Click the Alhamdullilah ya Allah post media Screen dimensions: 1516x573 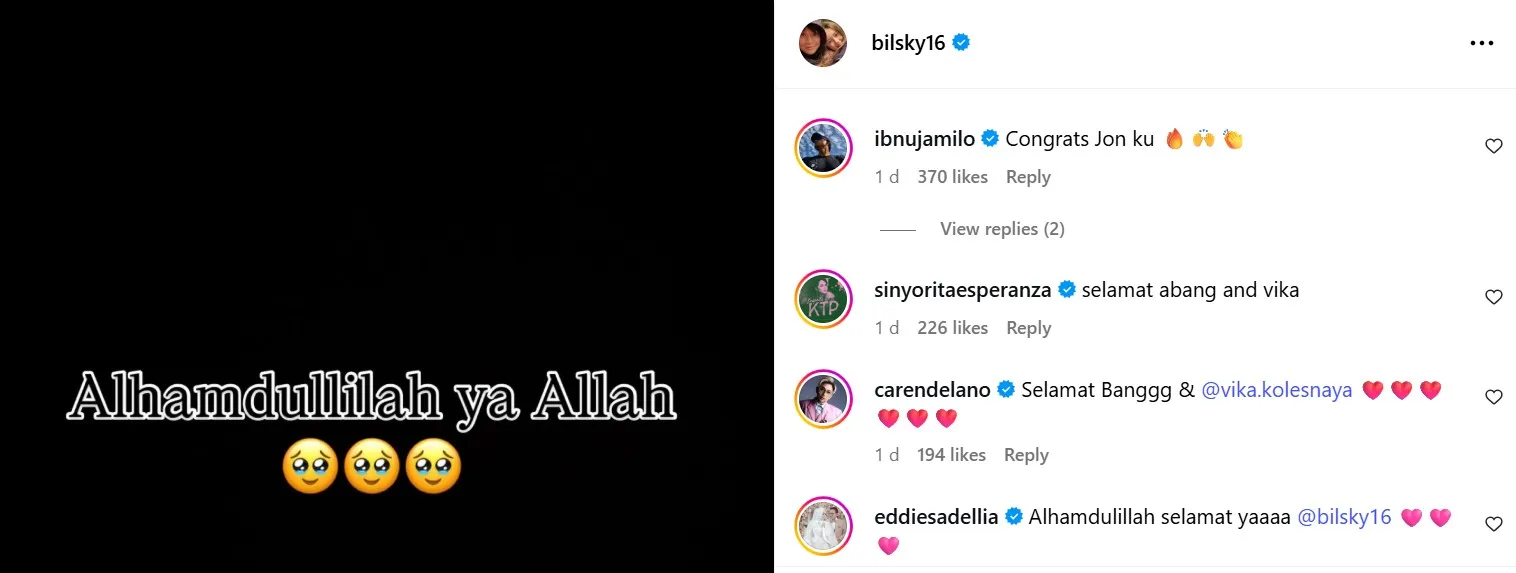coord(387,286)
